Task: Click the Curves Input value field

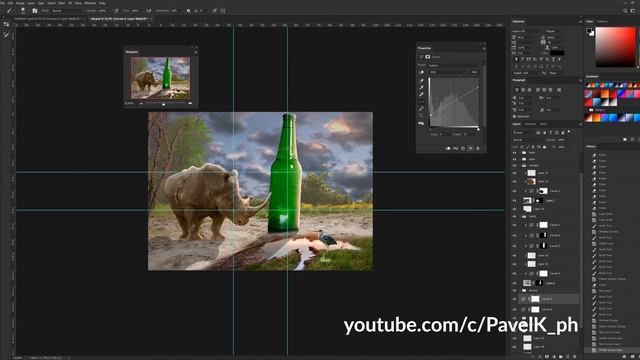Action: tap(443, 134)
